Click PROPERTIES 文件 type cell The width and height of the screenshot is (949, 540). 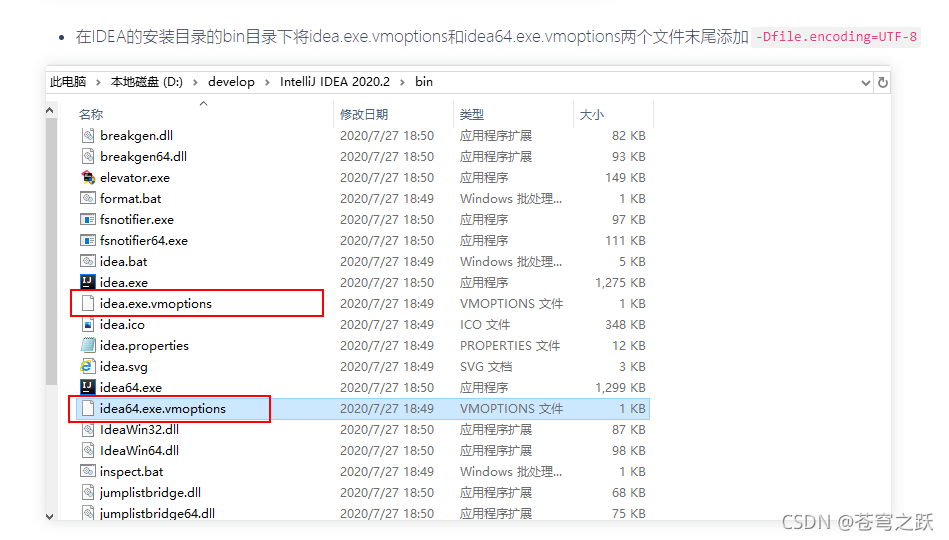pyautogui.click(x=510, y=346)
